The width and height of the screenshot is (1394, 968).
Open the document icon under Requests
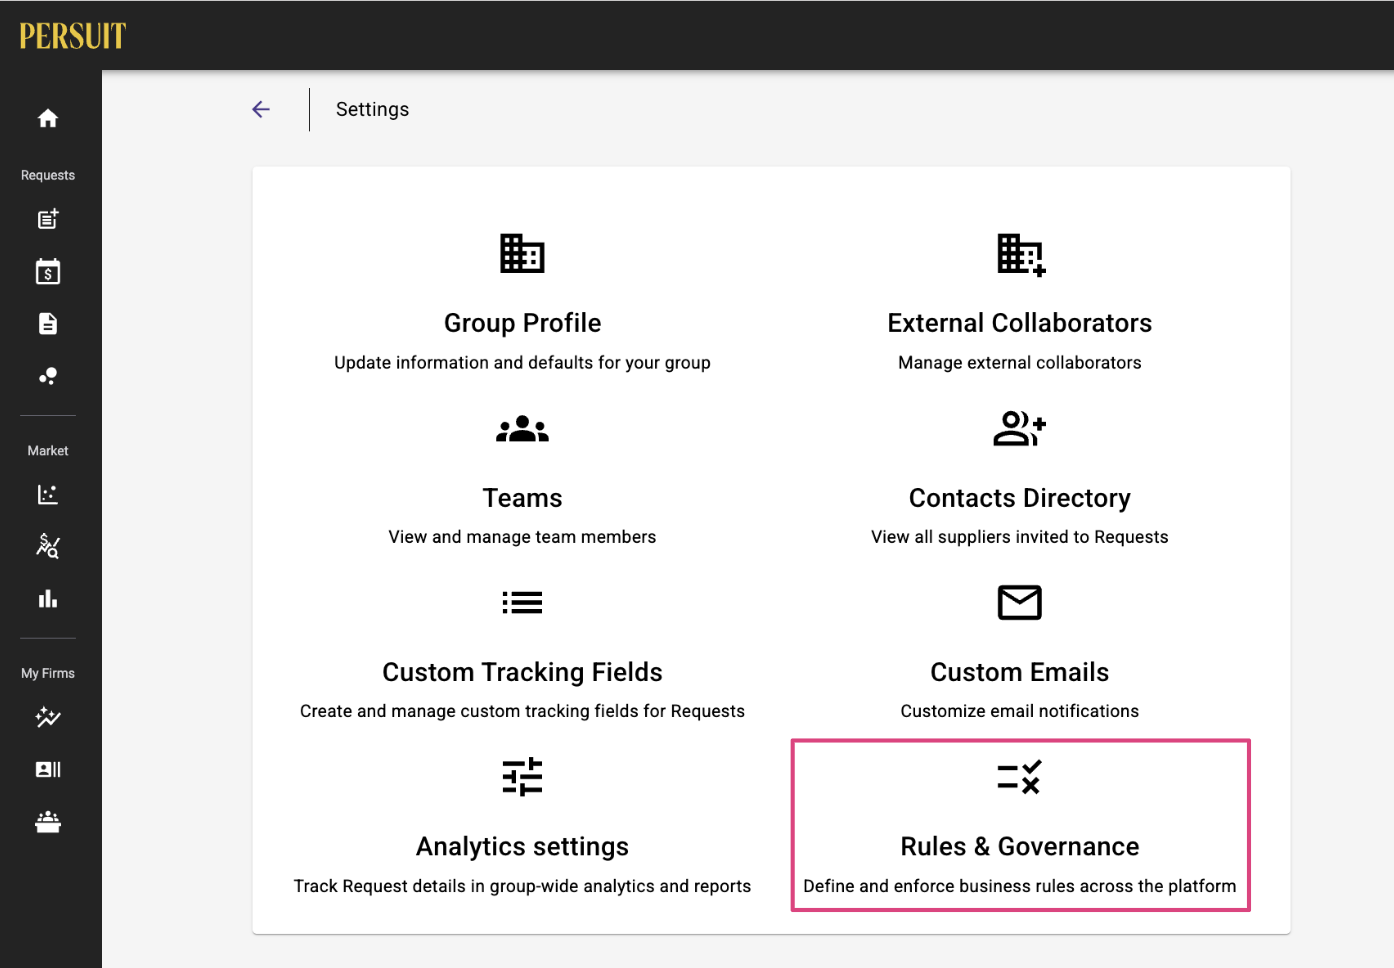pos(48,324)
